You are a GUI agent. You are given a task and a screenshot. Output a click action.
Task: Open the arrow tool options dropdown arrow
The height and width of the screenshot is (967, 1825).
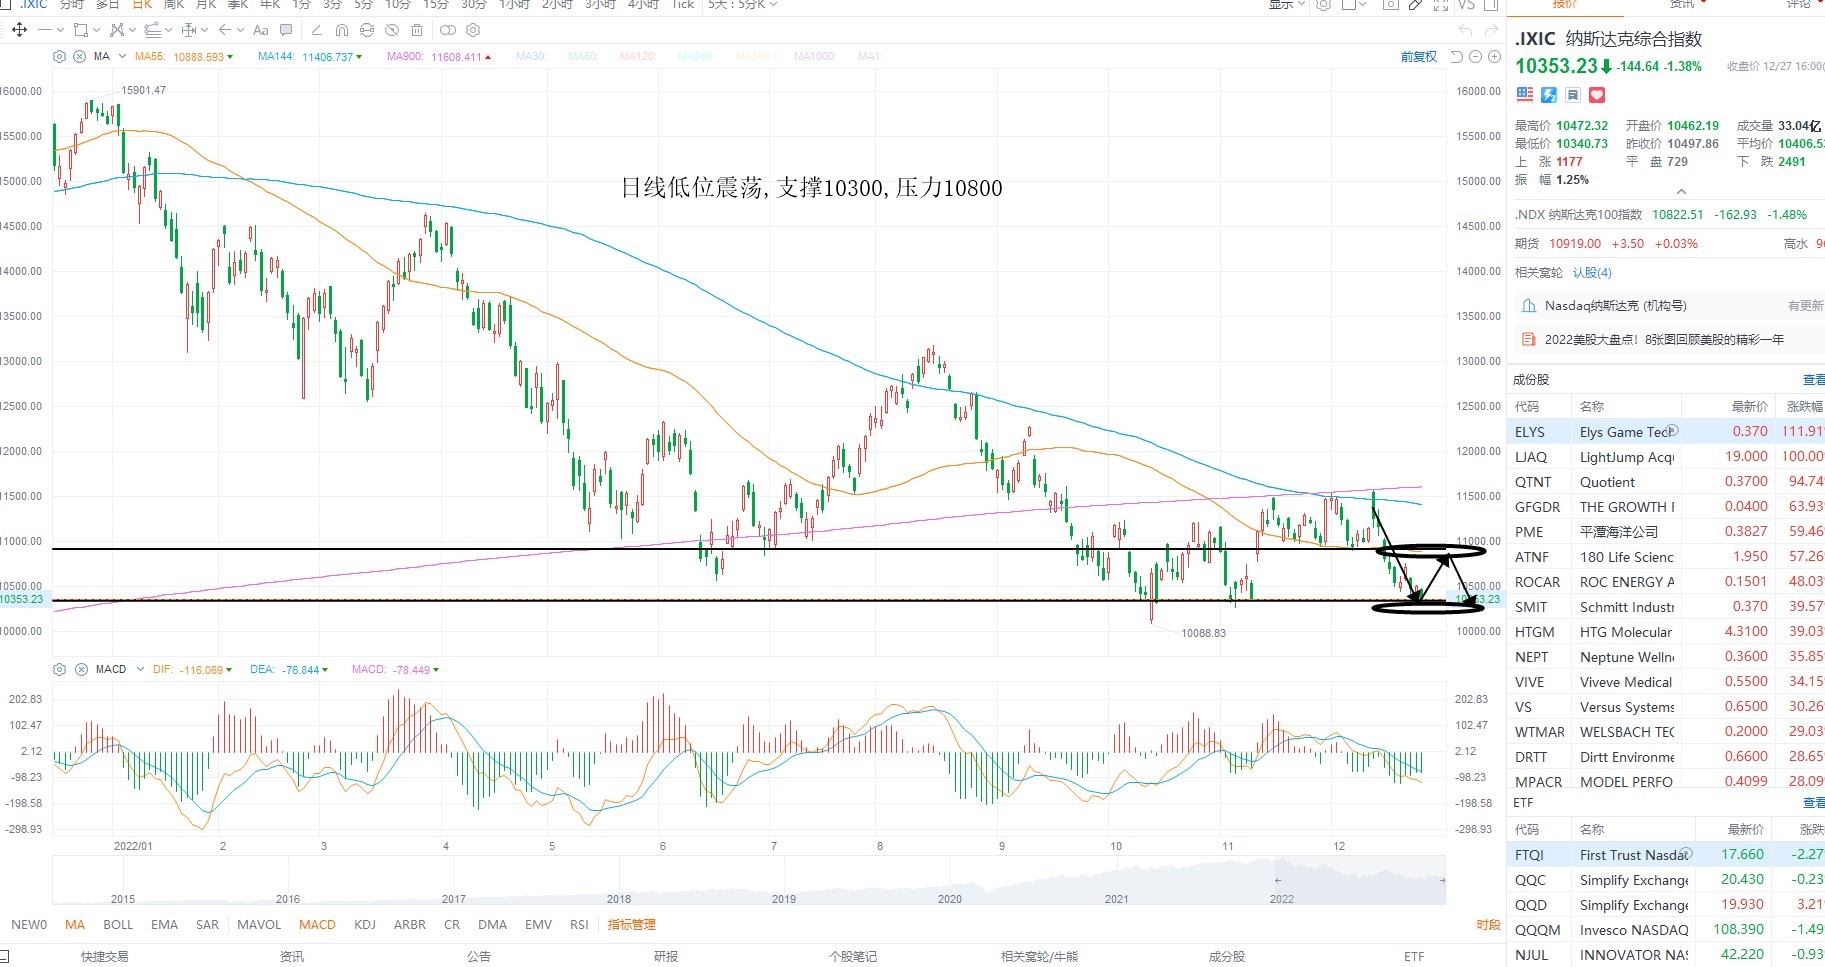(240, 30)
